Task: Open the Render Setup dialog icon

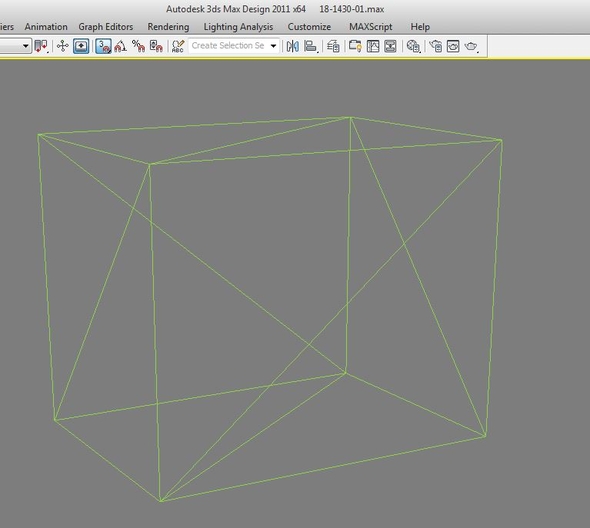Action: pos(435,46)
